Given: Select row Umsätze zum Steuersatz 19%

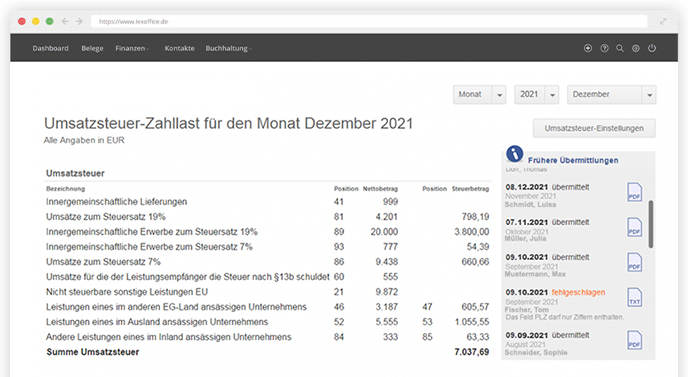Looking at the screenshot, I should pyautogui.click(x=268, y=217).
